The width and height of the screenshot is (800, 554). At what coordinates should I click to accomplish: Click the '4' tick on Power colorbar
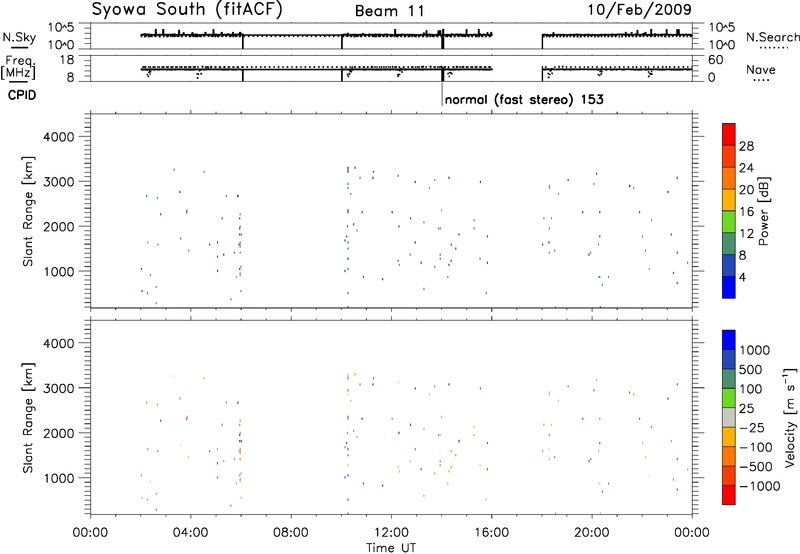point(742,277)
